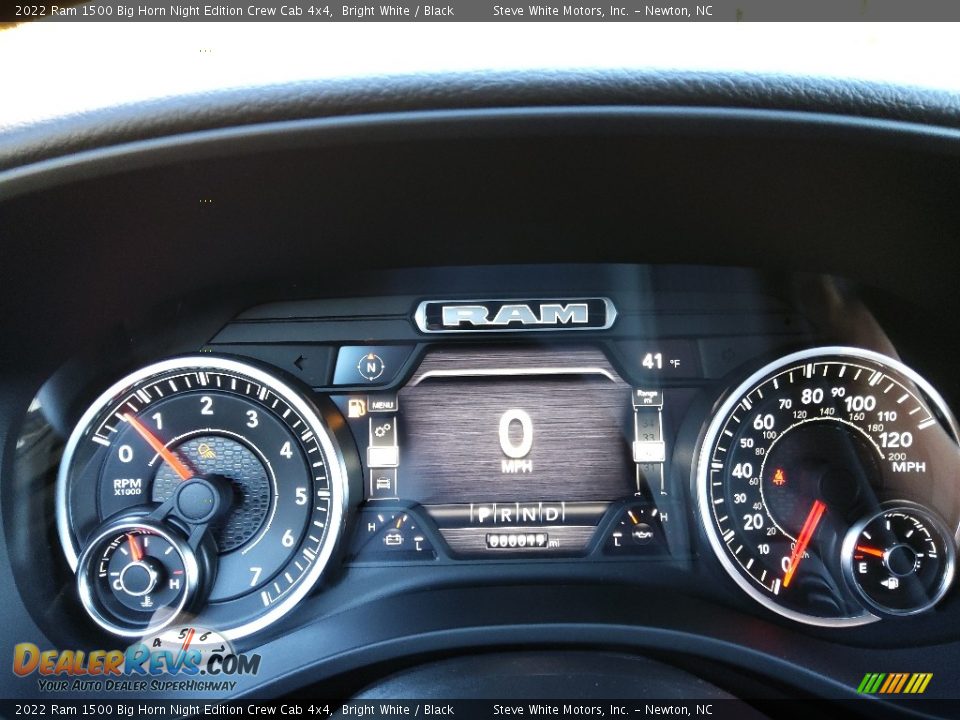Select the low fuel warning icon
This screenshot has height=720, width=960.
click(x=356, y=407)
